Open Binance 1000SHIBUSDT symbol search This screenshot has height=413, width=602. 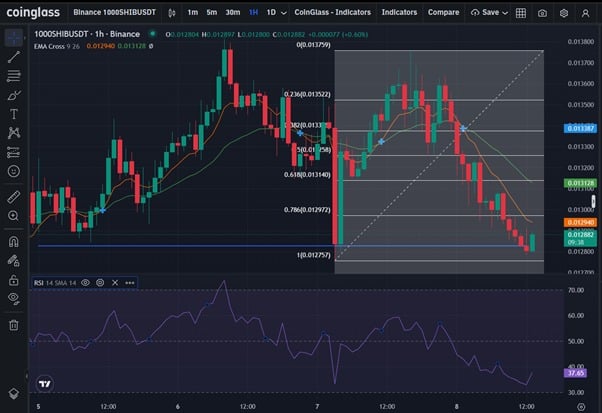pos(114,12)
